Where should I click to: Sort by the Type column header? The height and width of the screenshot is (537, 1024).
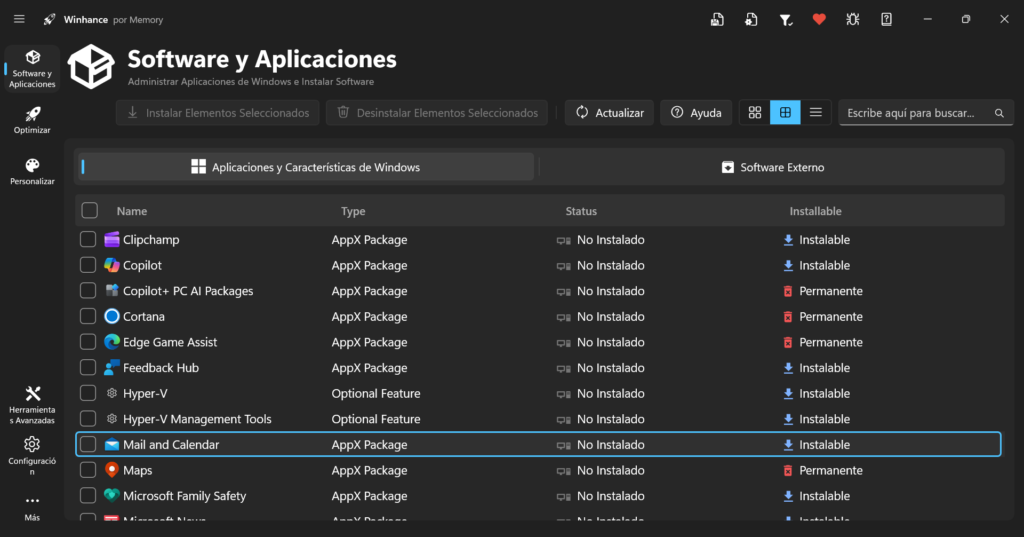353,211
